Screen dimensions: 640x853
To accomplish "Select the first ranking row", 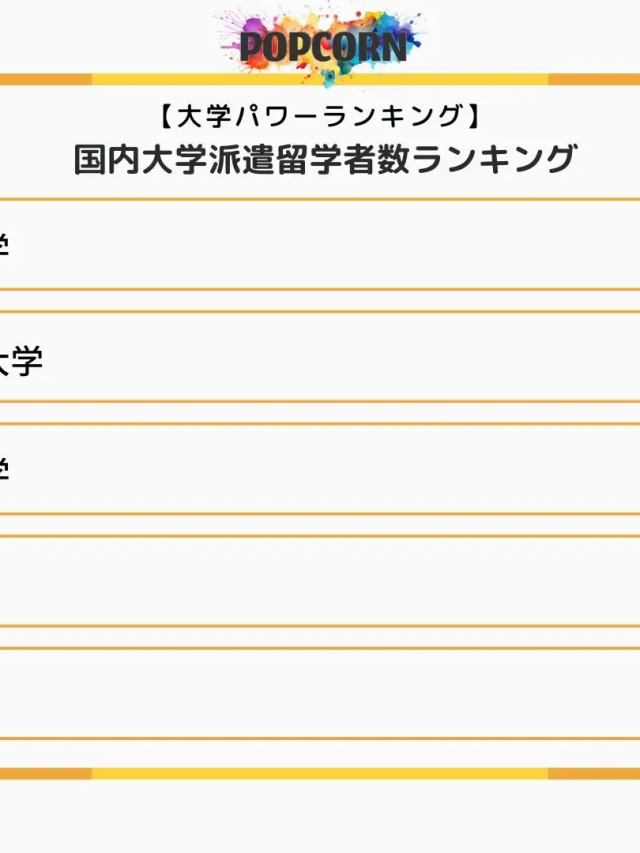I will 320,245.
